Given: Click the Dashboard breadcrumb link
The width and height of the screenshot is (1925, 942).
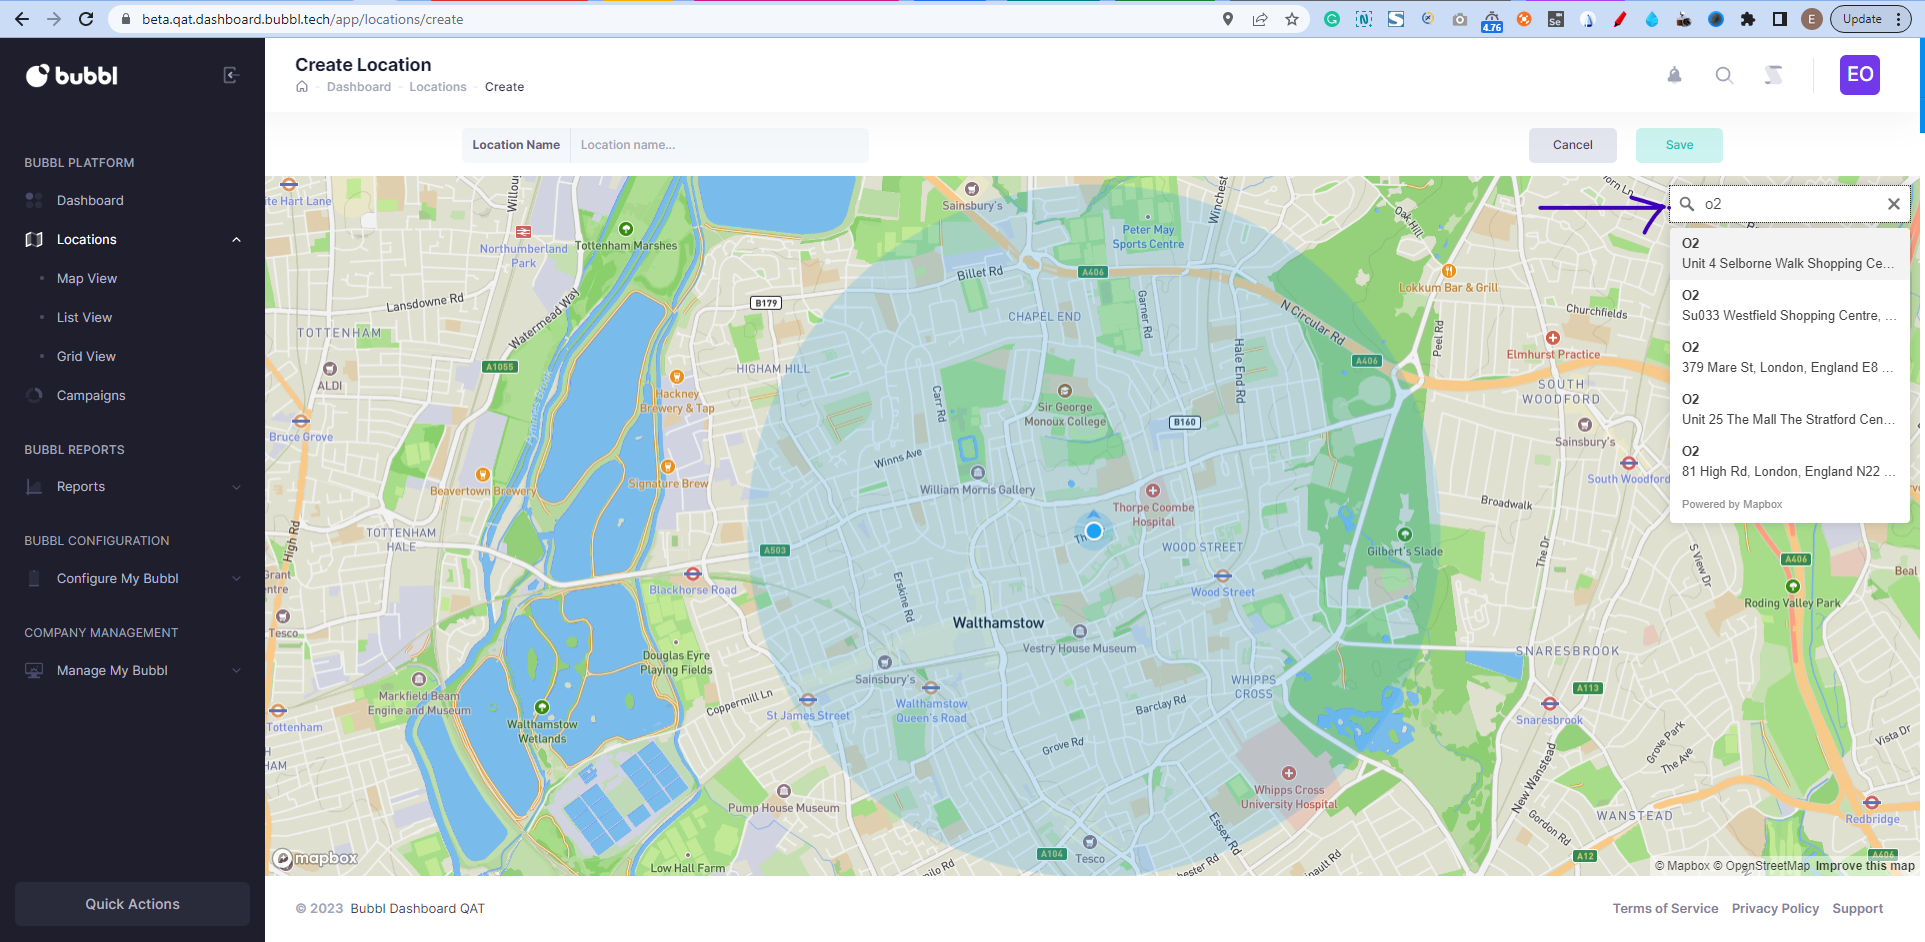Looking at the screenshot, I should [359, 87].
